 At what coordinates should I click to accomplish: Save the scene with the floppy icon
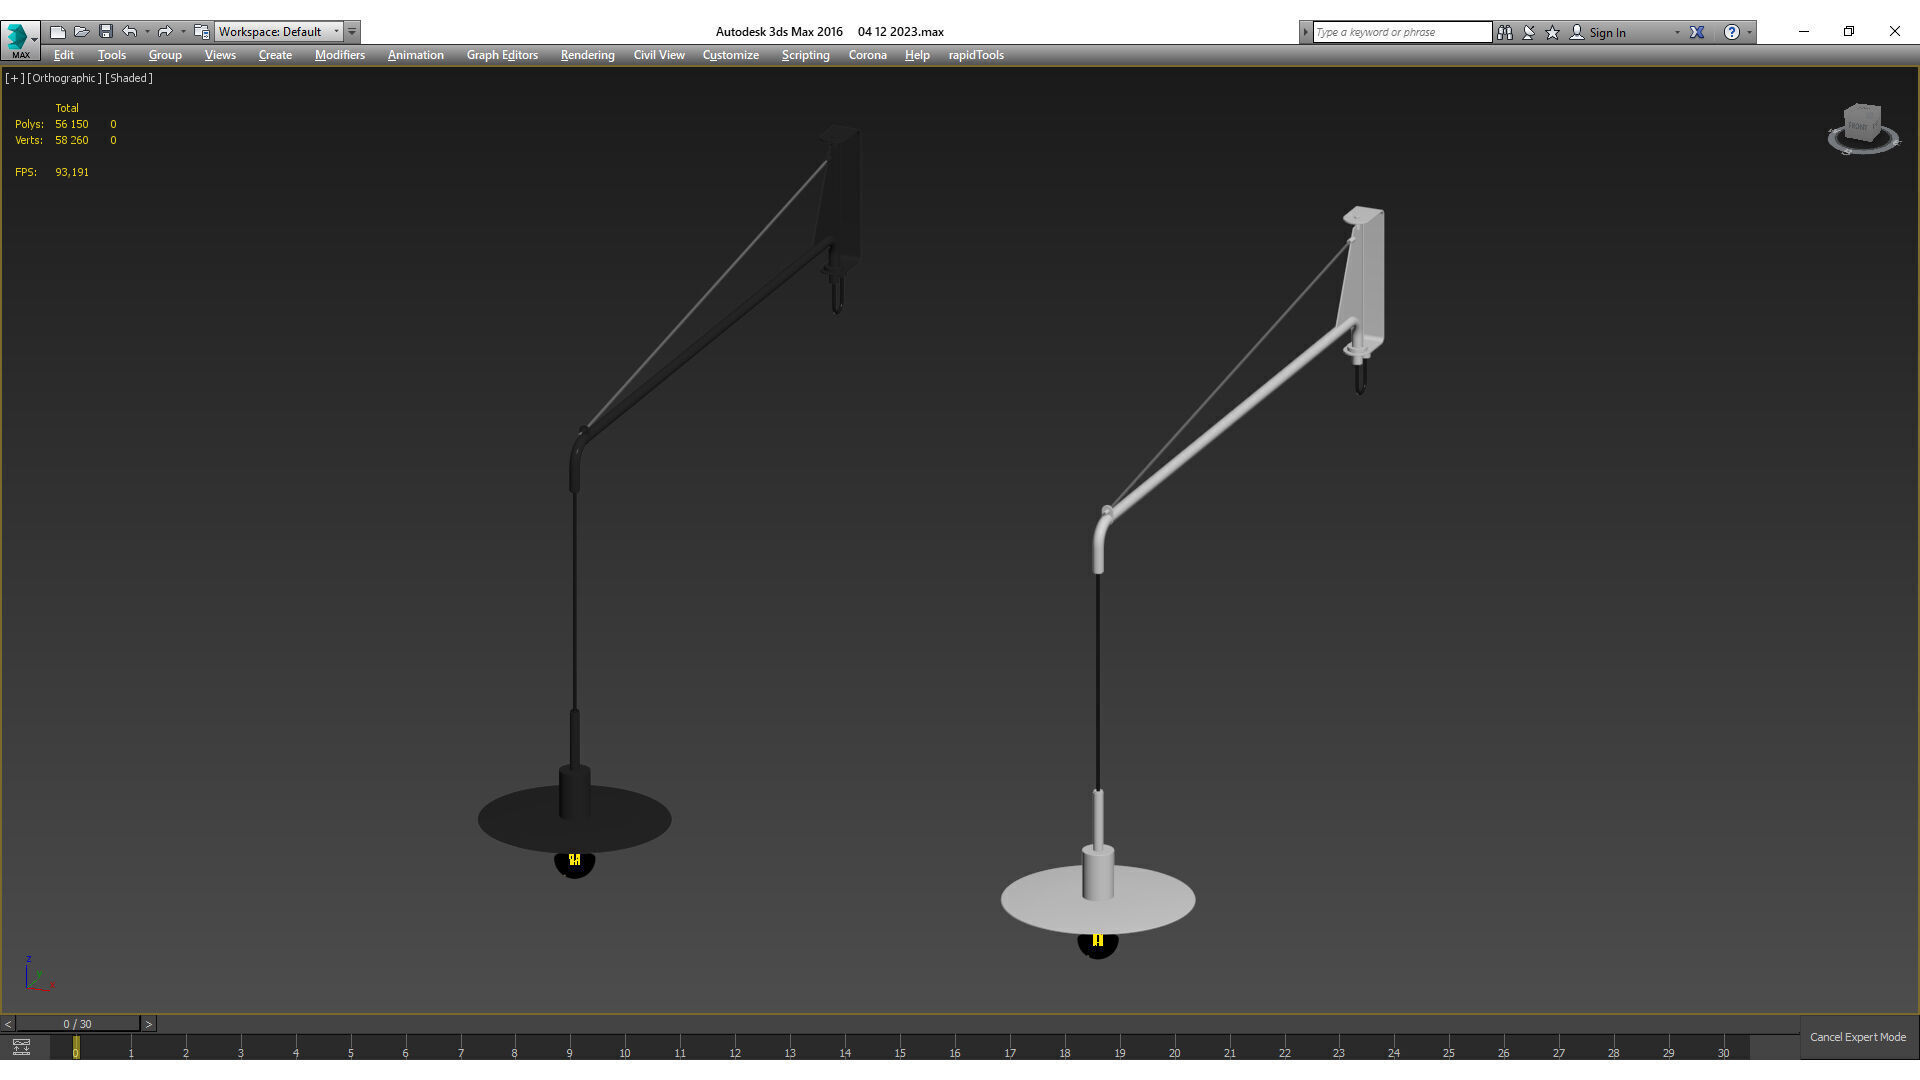coord(105,32)
